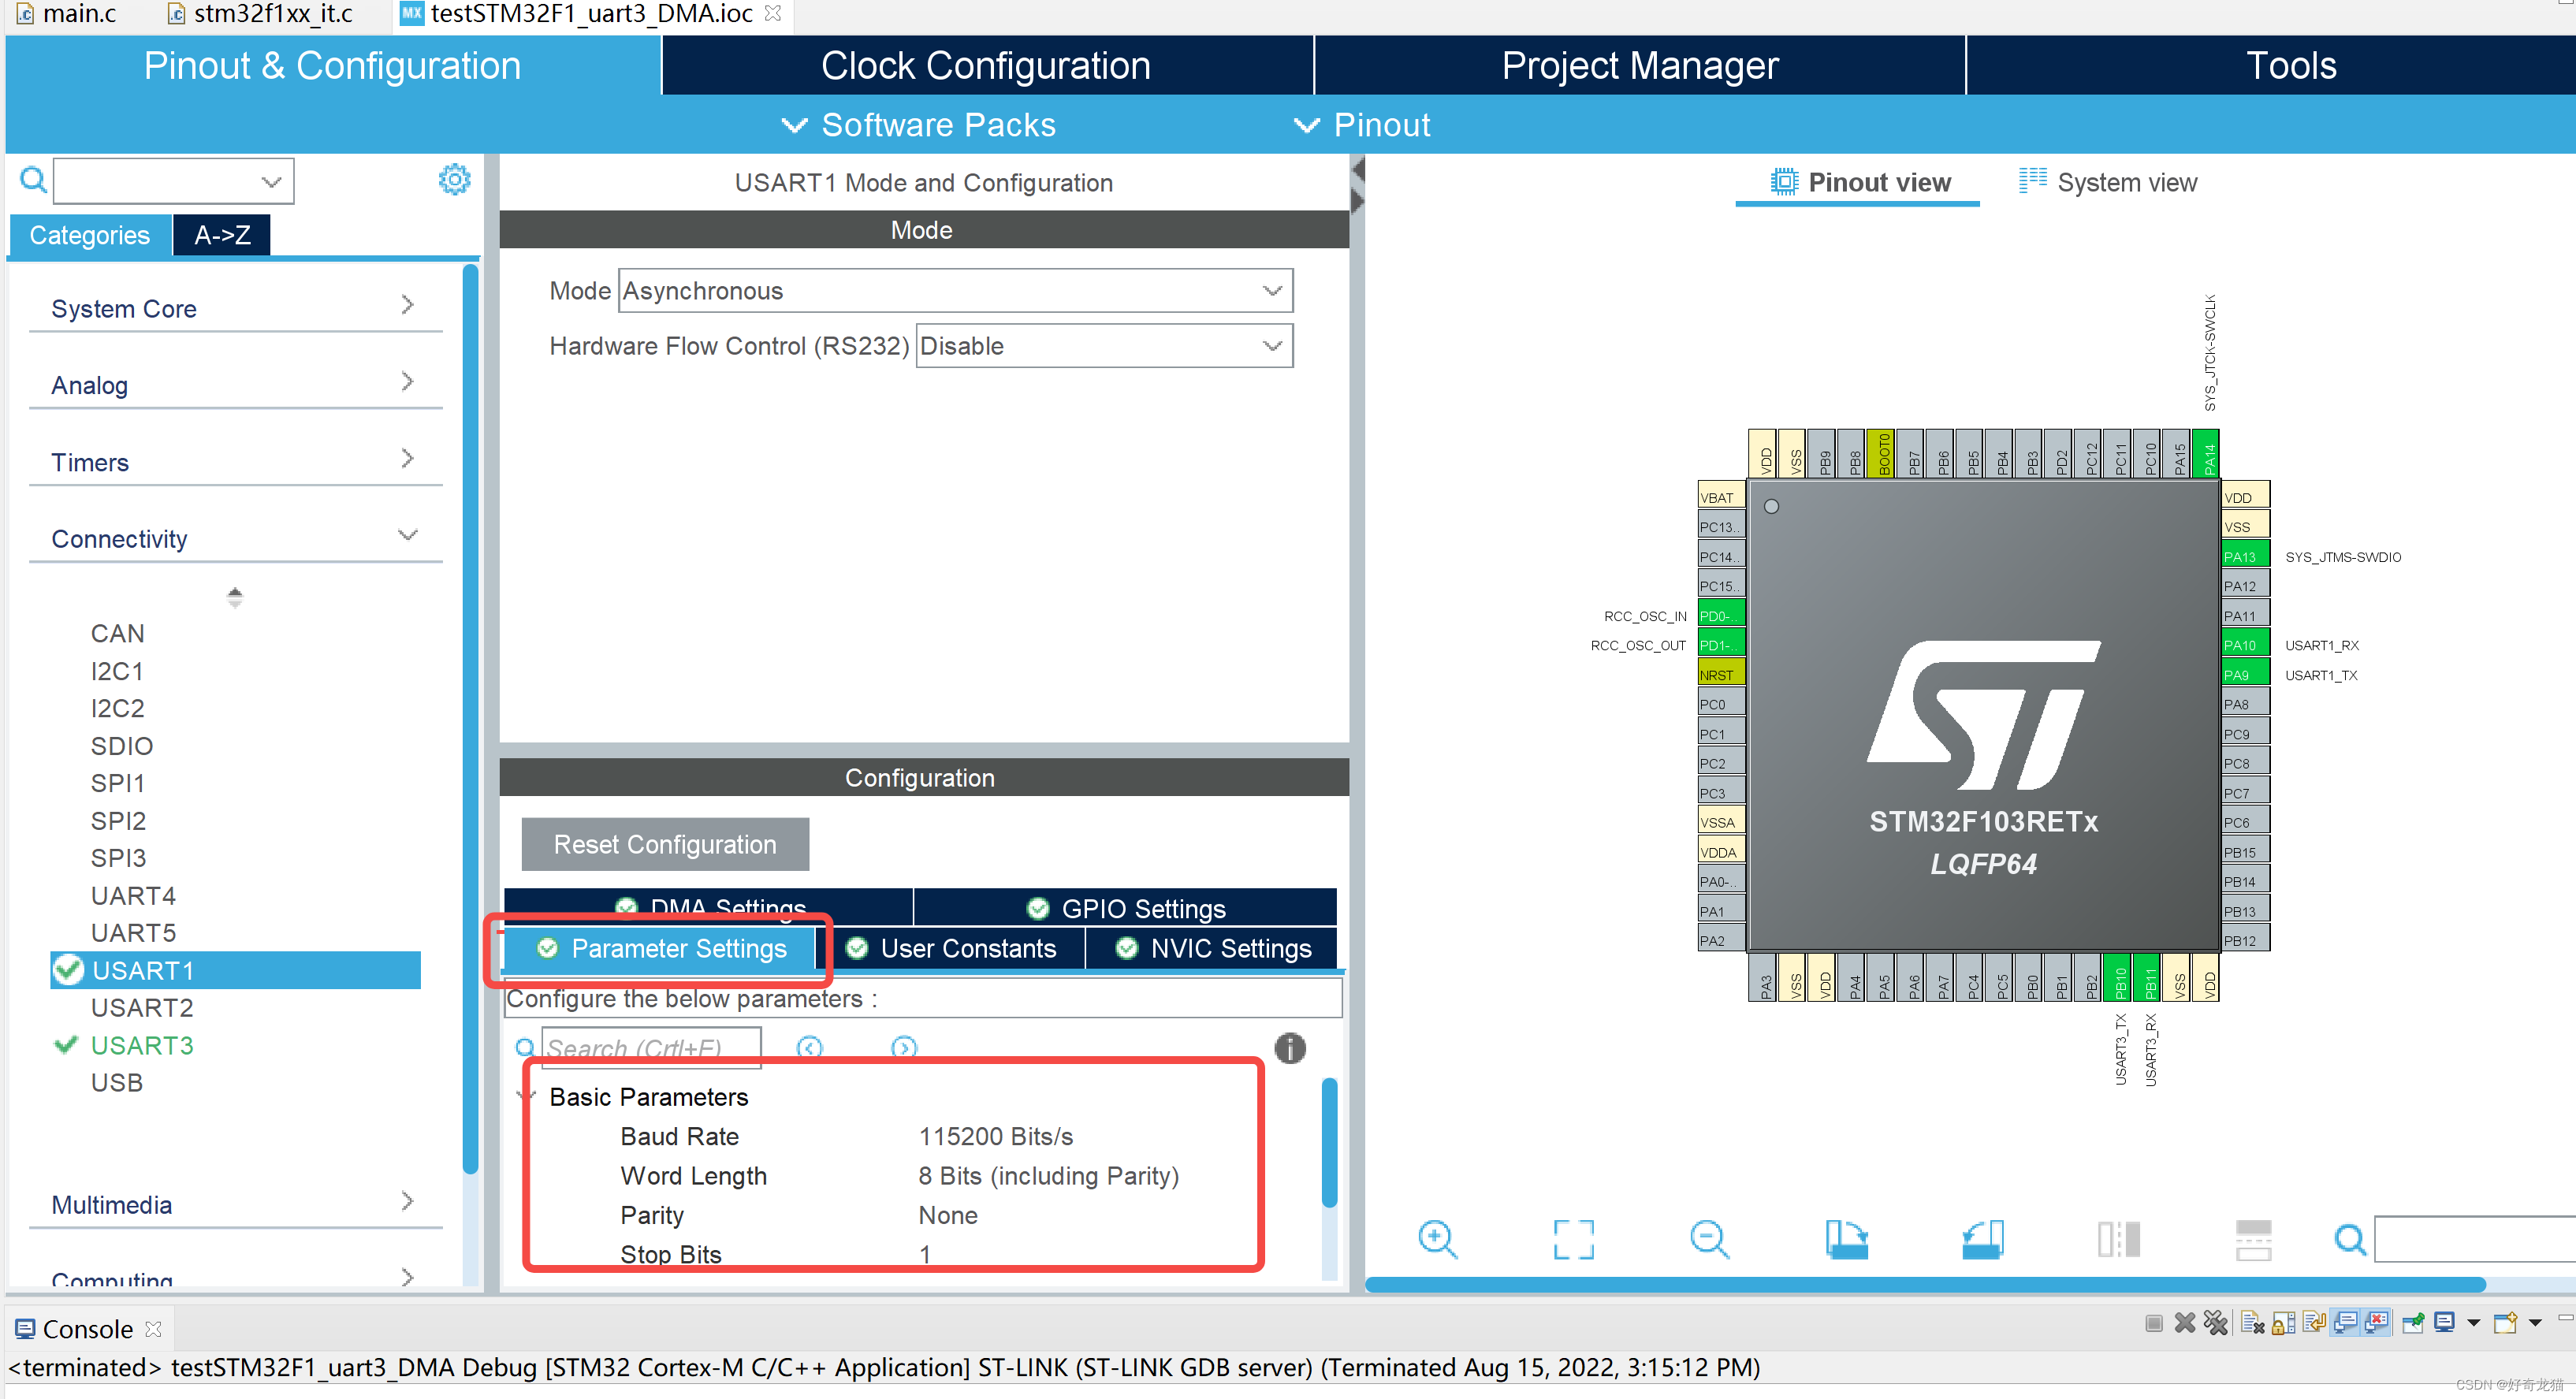This screenshot has width=2576, height=1399.
Task: Go to next parameter search result
Action: coord(903,1047)
